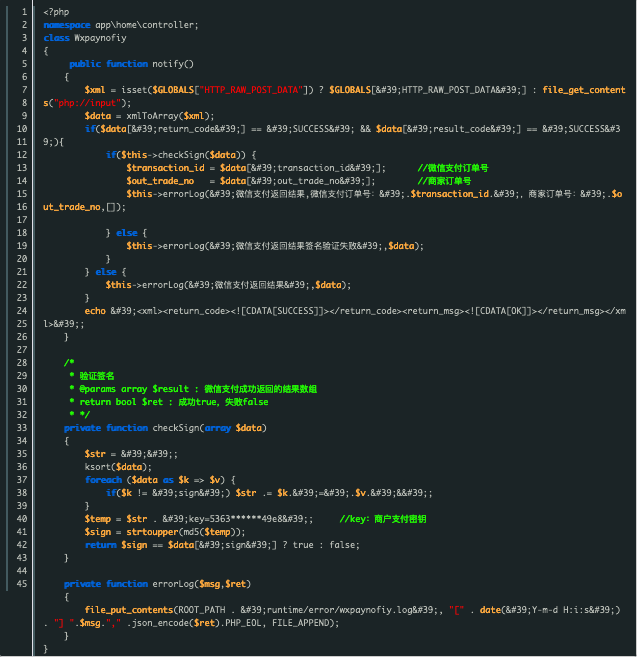Click line number 33 in the gutter

pyautogui.click(x=22, y=428)
